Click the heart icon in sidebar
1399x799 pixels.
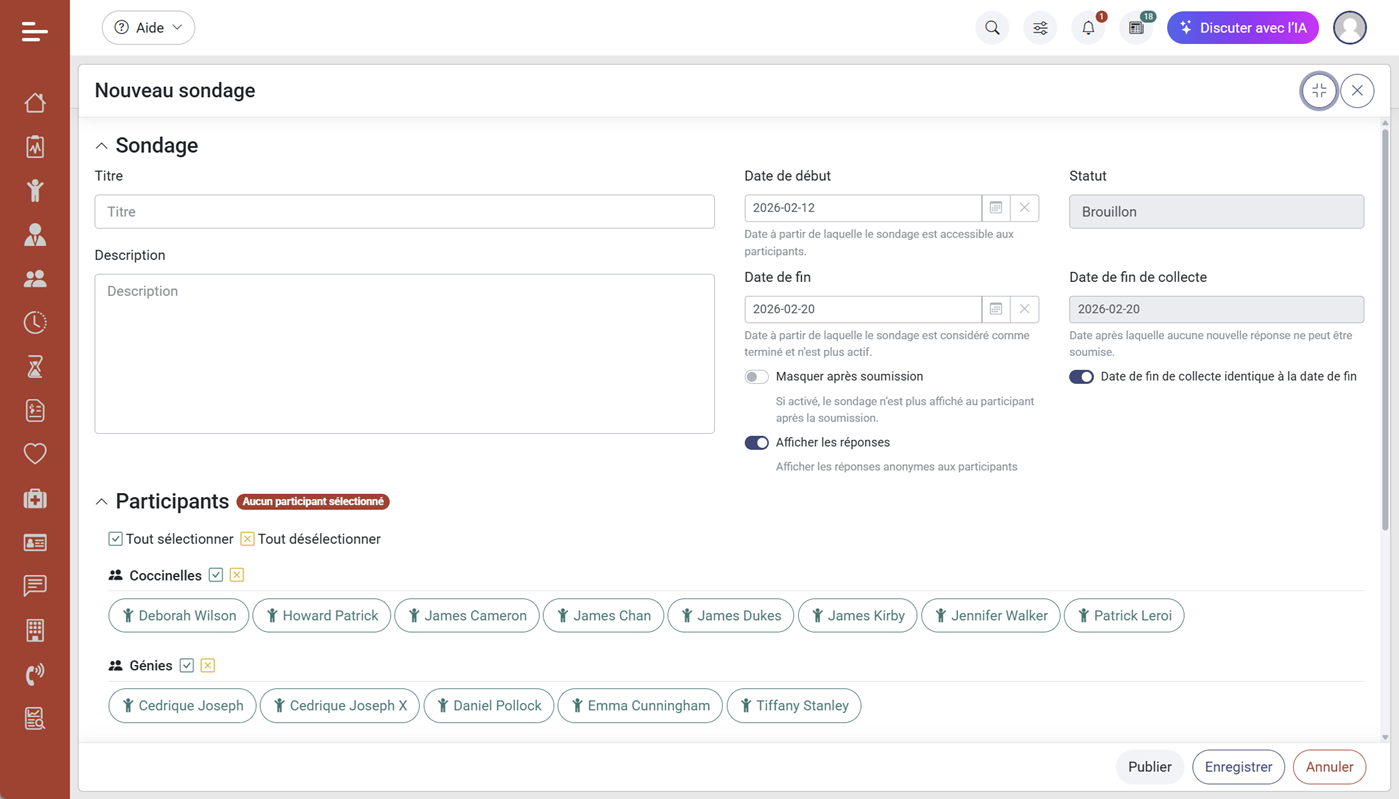pyautogui.click(x=35, y=454)
